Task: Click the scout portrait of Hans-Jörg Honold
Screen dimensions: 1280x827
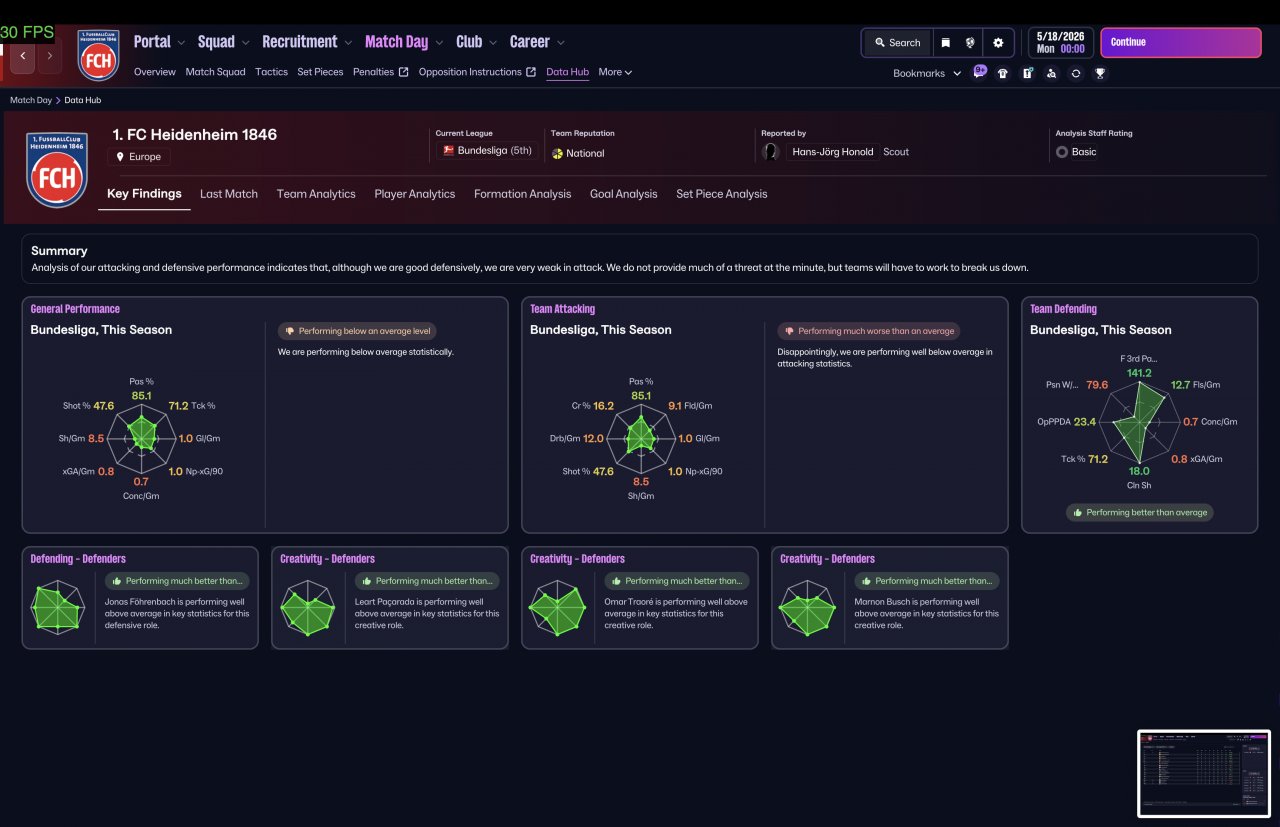Action: click(770, 152)
